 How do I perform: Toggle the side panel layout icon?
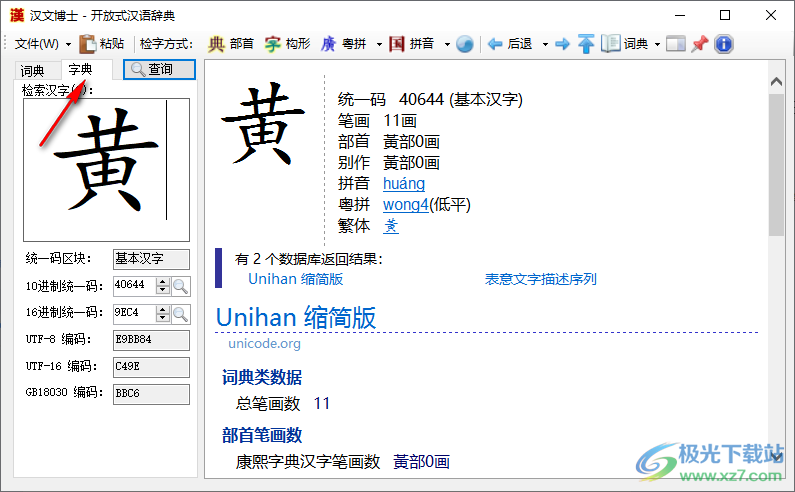tap(675, 44)
